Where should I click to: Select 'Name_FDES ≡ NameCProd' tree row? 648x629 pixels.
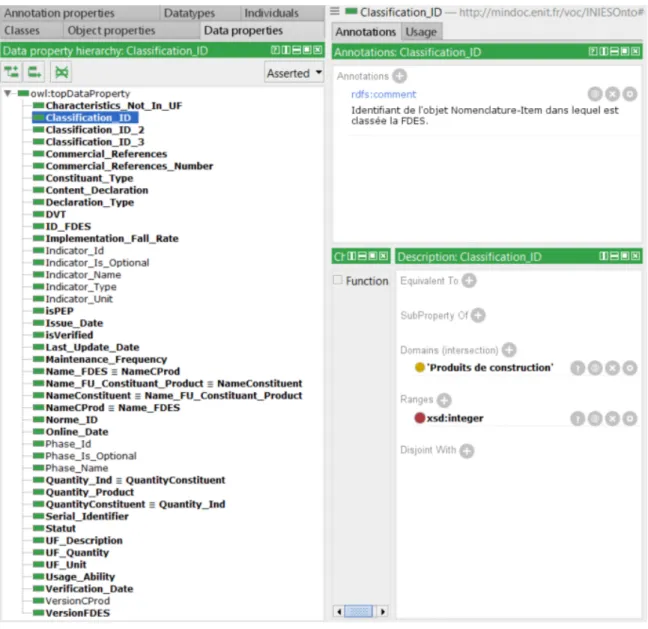pyautogui.click(x=112, y=372)
